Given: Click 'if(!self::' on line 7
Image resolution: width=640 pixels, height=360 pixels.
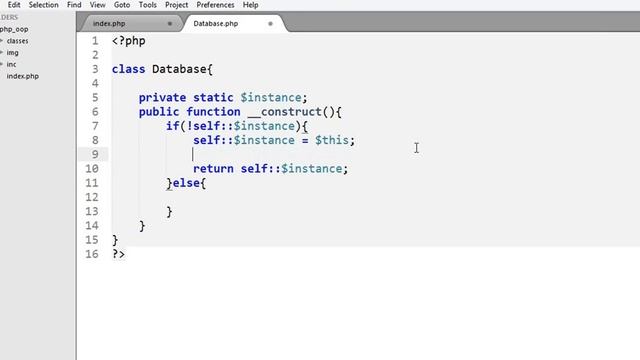Looking at the screenshot, I should click(x=200, y=126).
